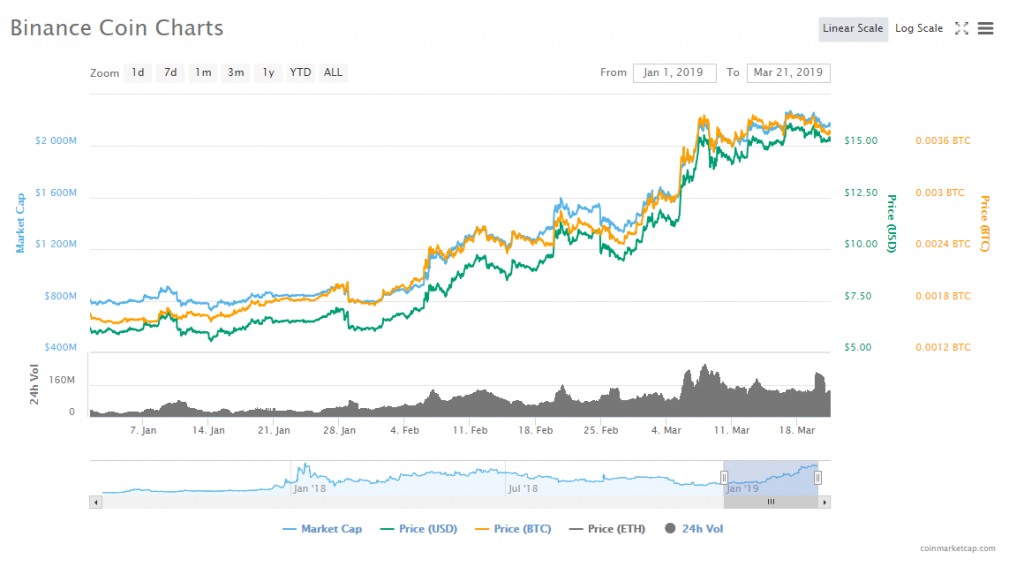The image size is (1024, 567).
Task: Click the 0.0036 BTC axis label
Action: pos(942,140)
